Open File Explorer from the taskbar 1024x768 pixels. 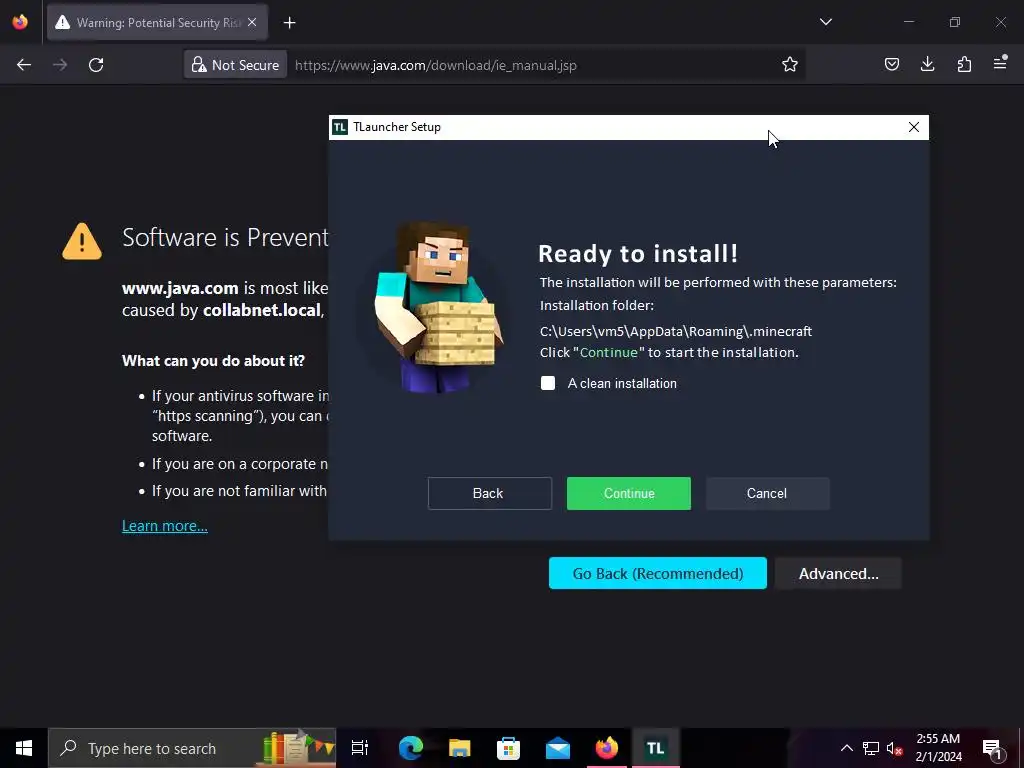coord(460,748)
